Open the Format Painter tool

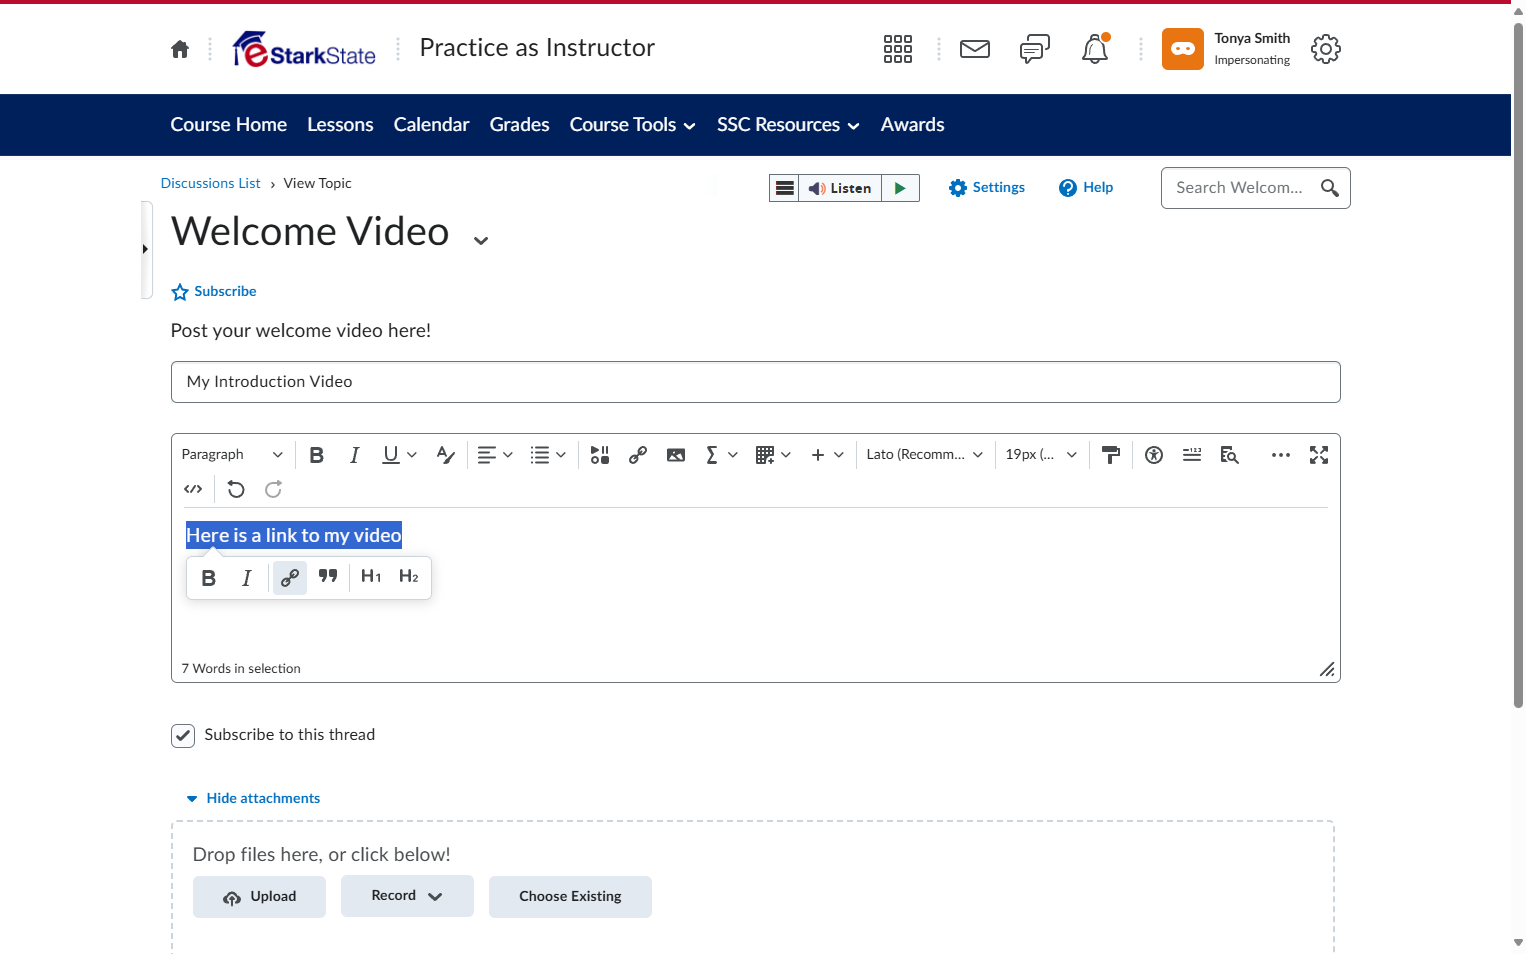1111,455
